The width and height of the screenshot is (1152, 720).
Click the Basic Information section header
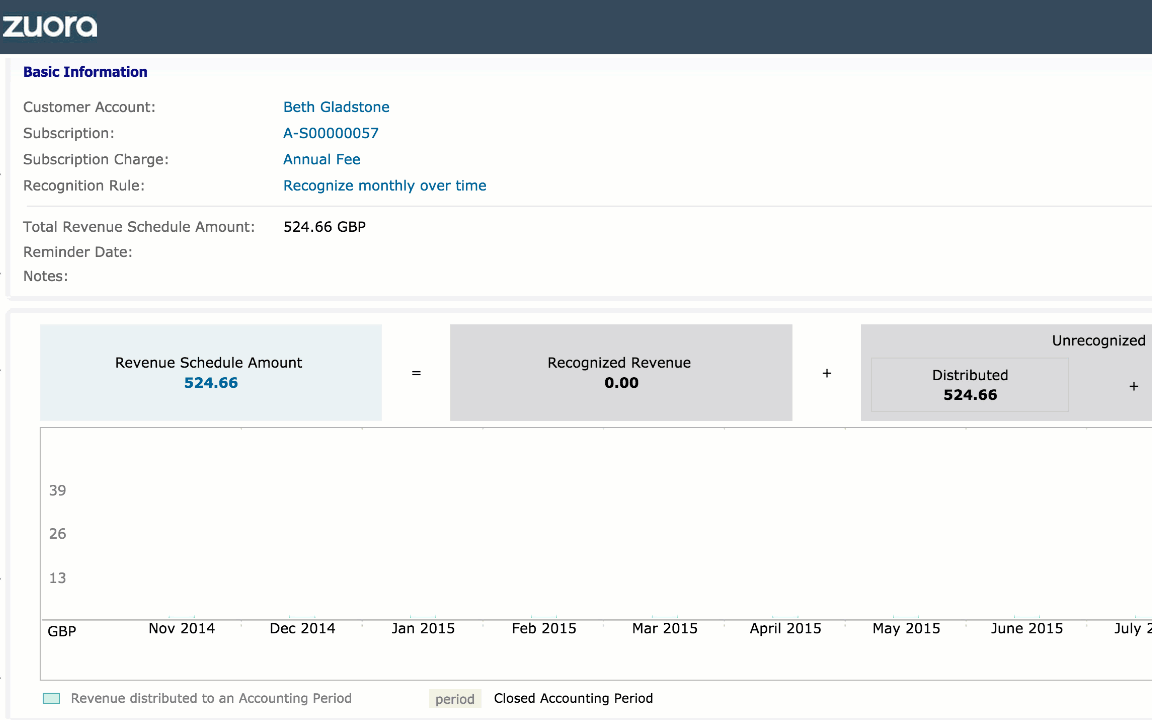point(85,72)
